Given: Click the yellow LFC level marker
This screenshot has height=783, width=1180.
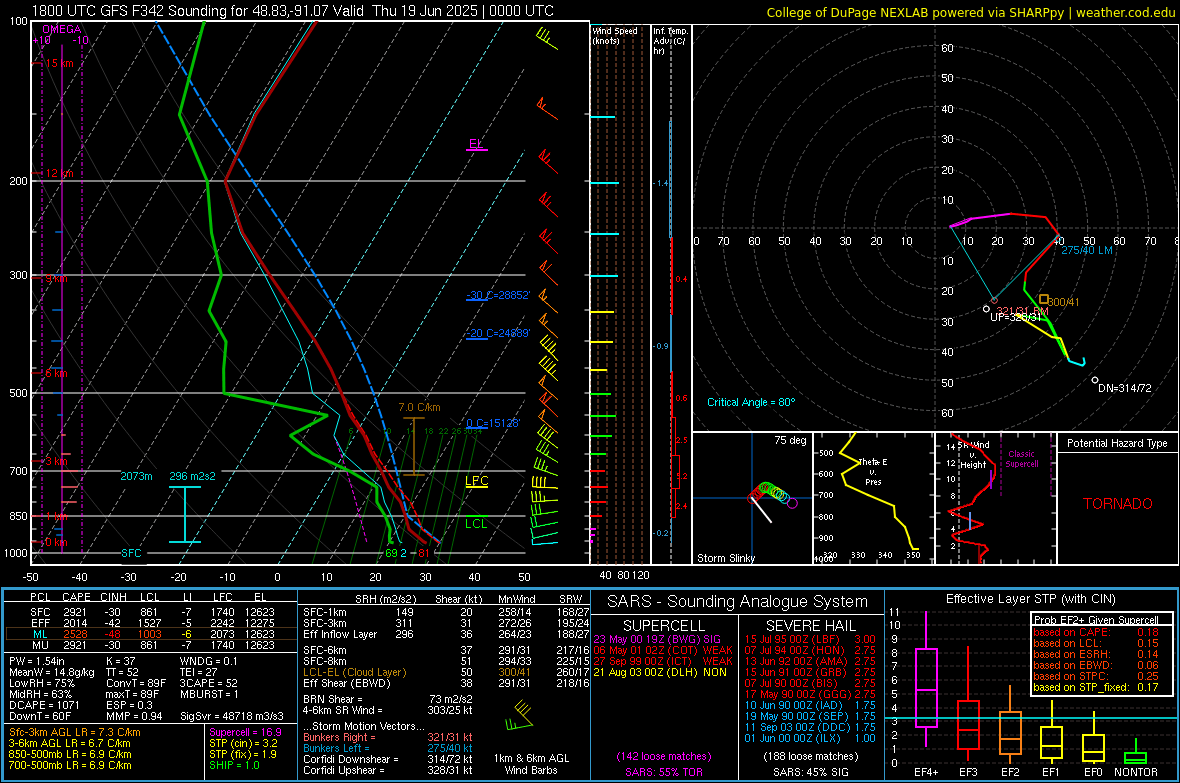Looking at the screenshot, I should [x=476, y=481].
